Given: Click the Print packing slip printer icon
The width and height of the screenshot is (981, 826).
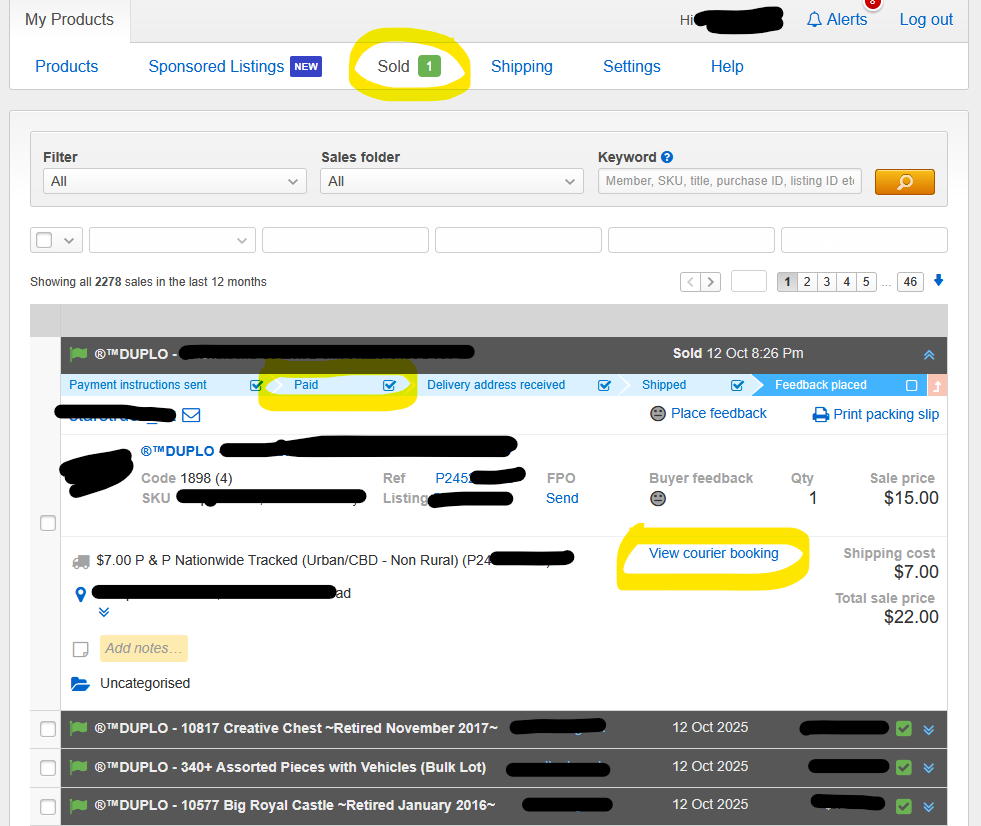Looking at the screenshot, I should point(821,414).
